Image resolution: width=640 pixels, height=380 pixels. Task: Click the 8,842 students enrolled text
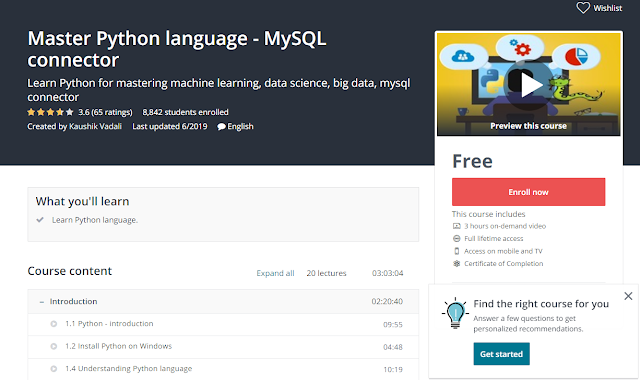pyautogui.click(x=185, y=112)
